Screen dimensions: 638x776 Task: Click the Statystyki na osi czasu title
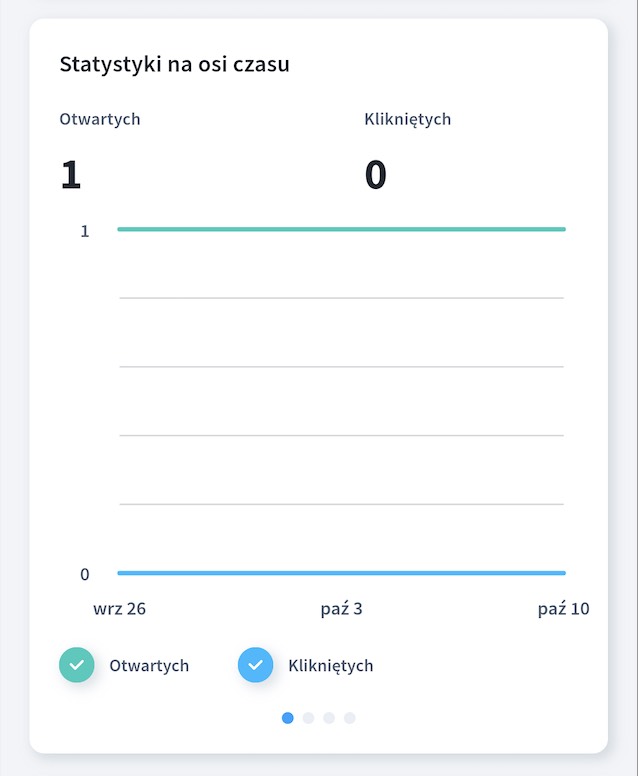174,64
